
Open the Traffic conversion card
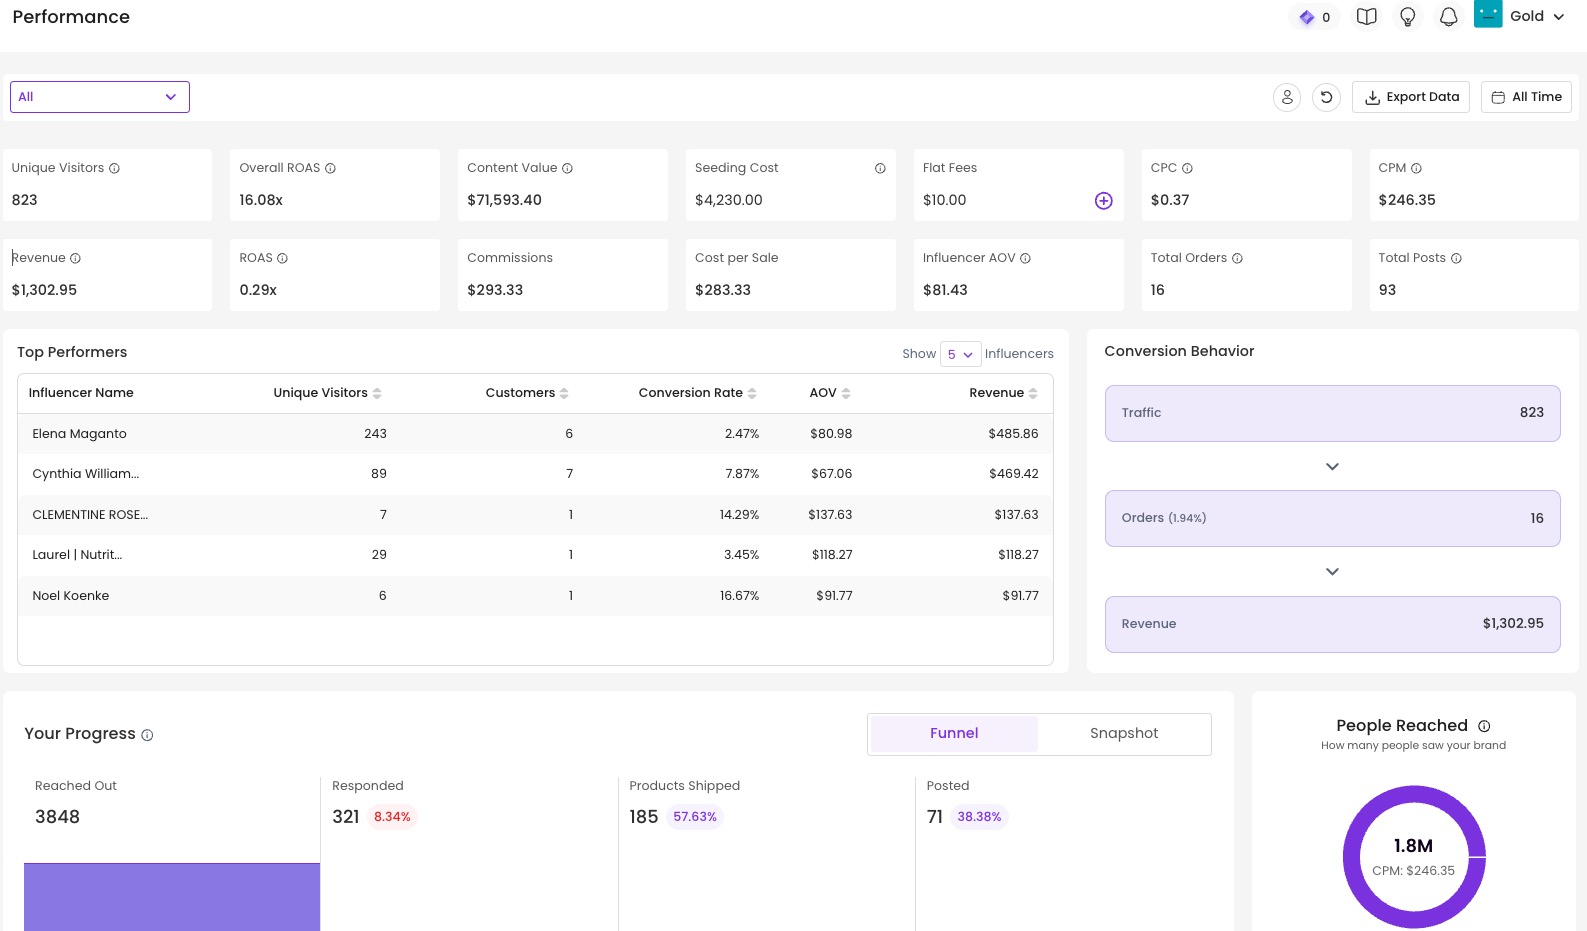[1332, 413]
